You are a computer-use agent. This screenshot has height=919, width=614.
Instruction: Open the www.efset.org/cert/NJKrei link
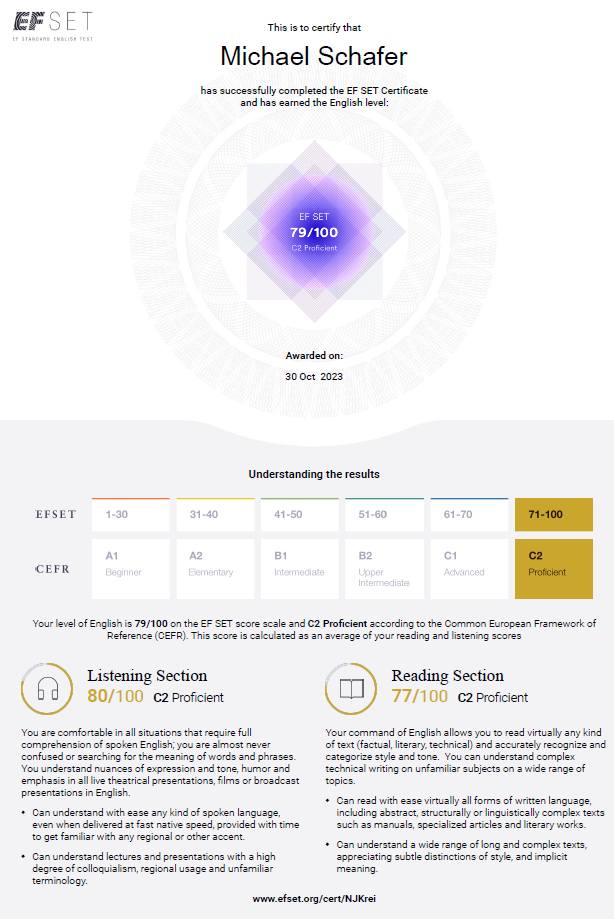click(x=314, y=898)
